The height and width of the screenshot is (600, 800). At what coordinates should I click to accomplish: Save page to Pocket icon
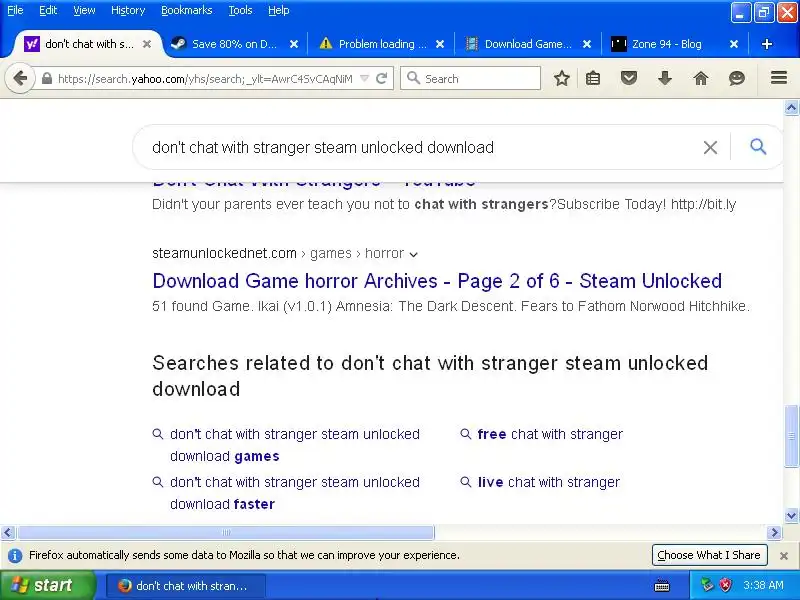(629, 79)
